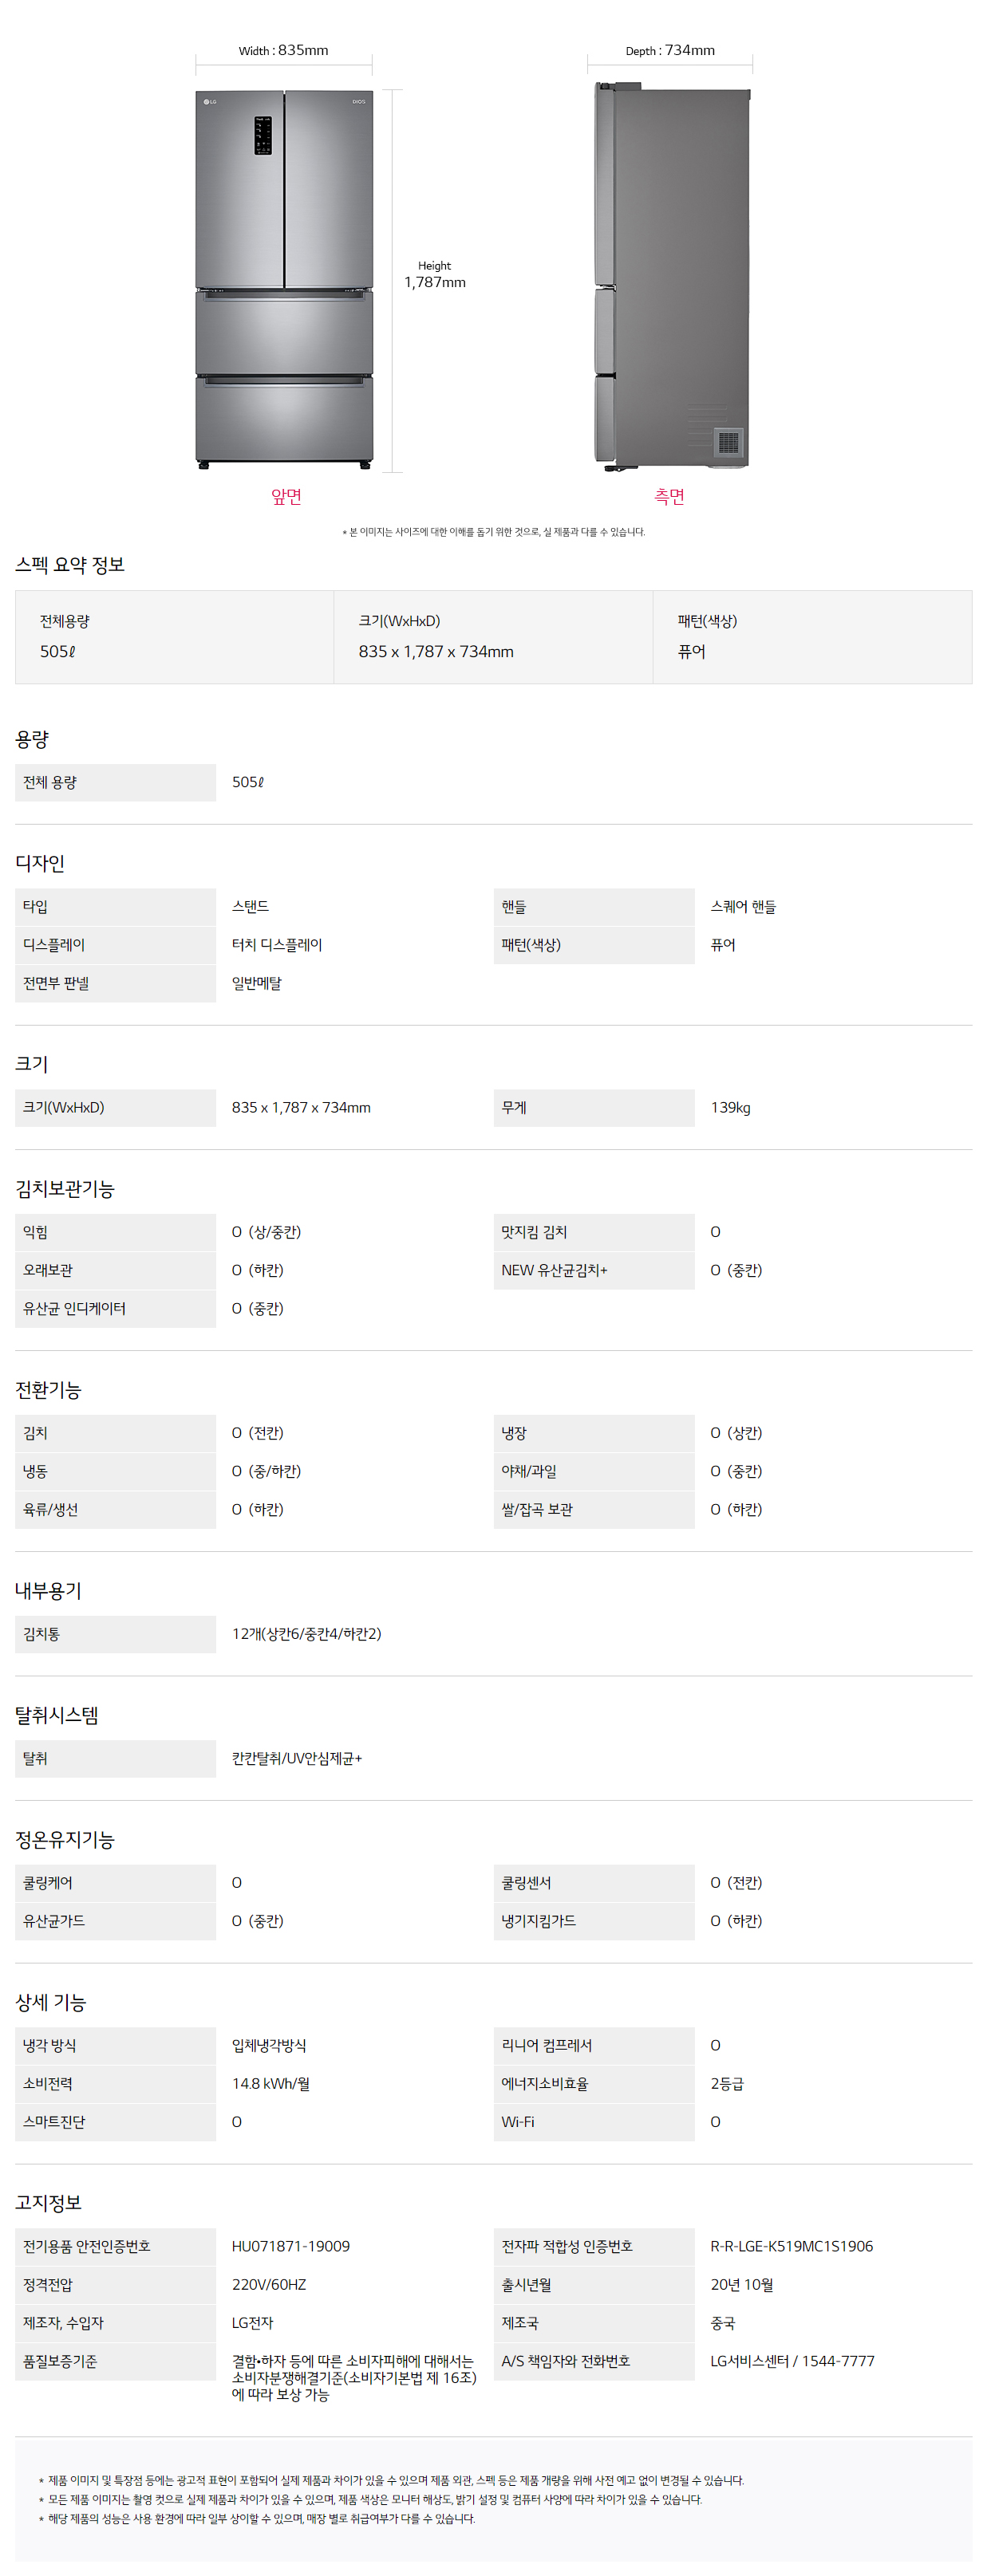Click the Depth: 734mm dimension label
Screen dimensions: 987x2576
pyautogui.click(x=670, y=51)
